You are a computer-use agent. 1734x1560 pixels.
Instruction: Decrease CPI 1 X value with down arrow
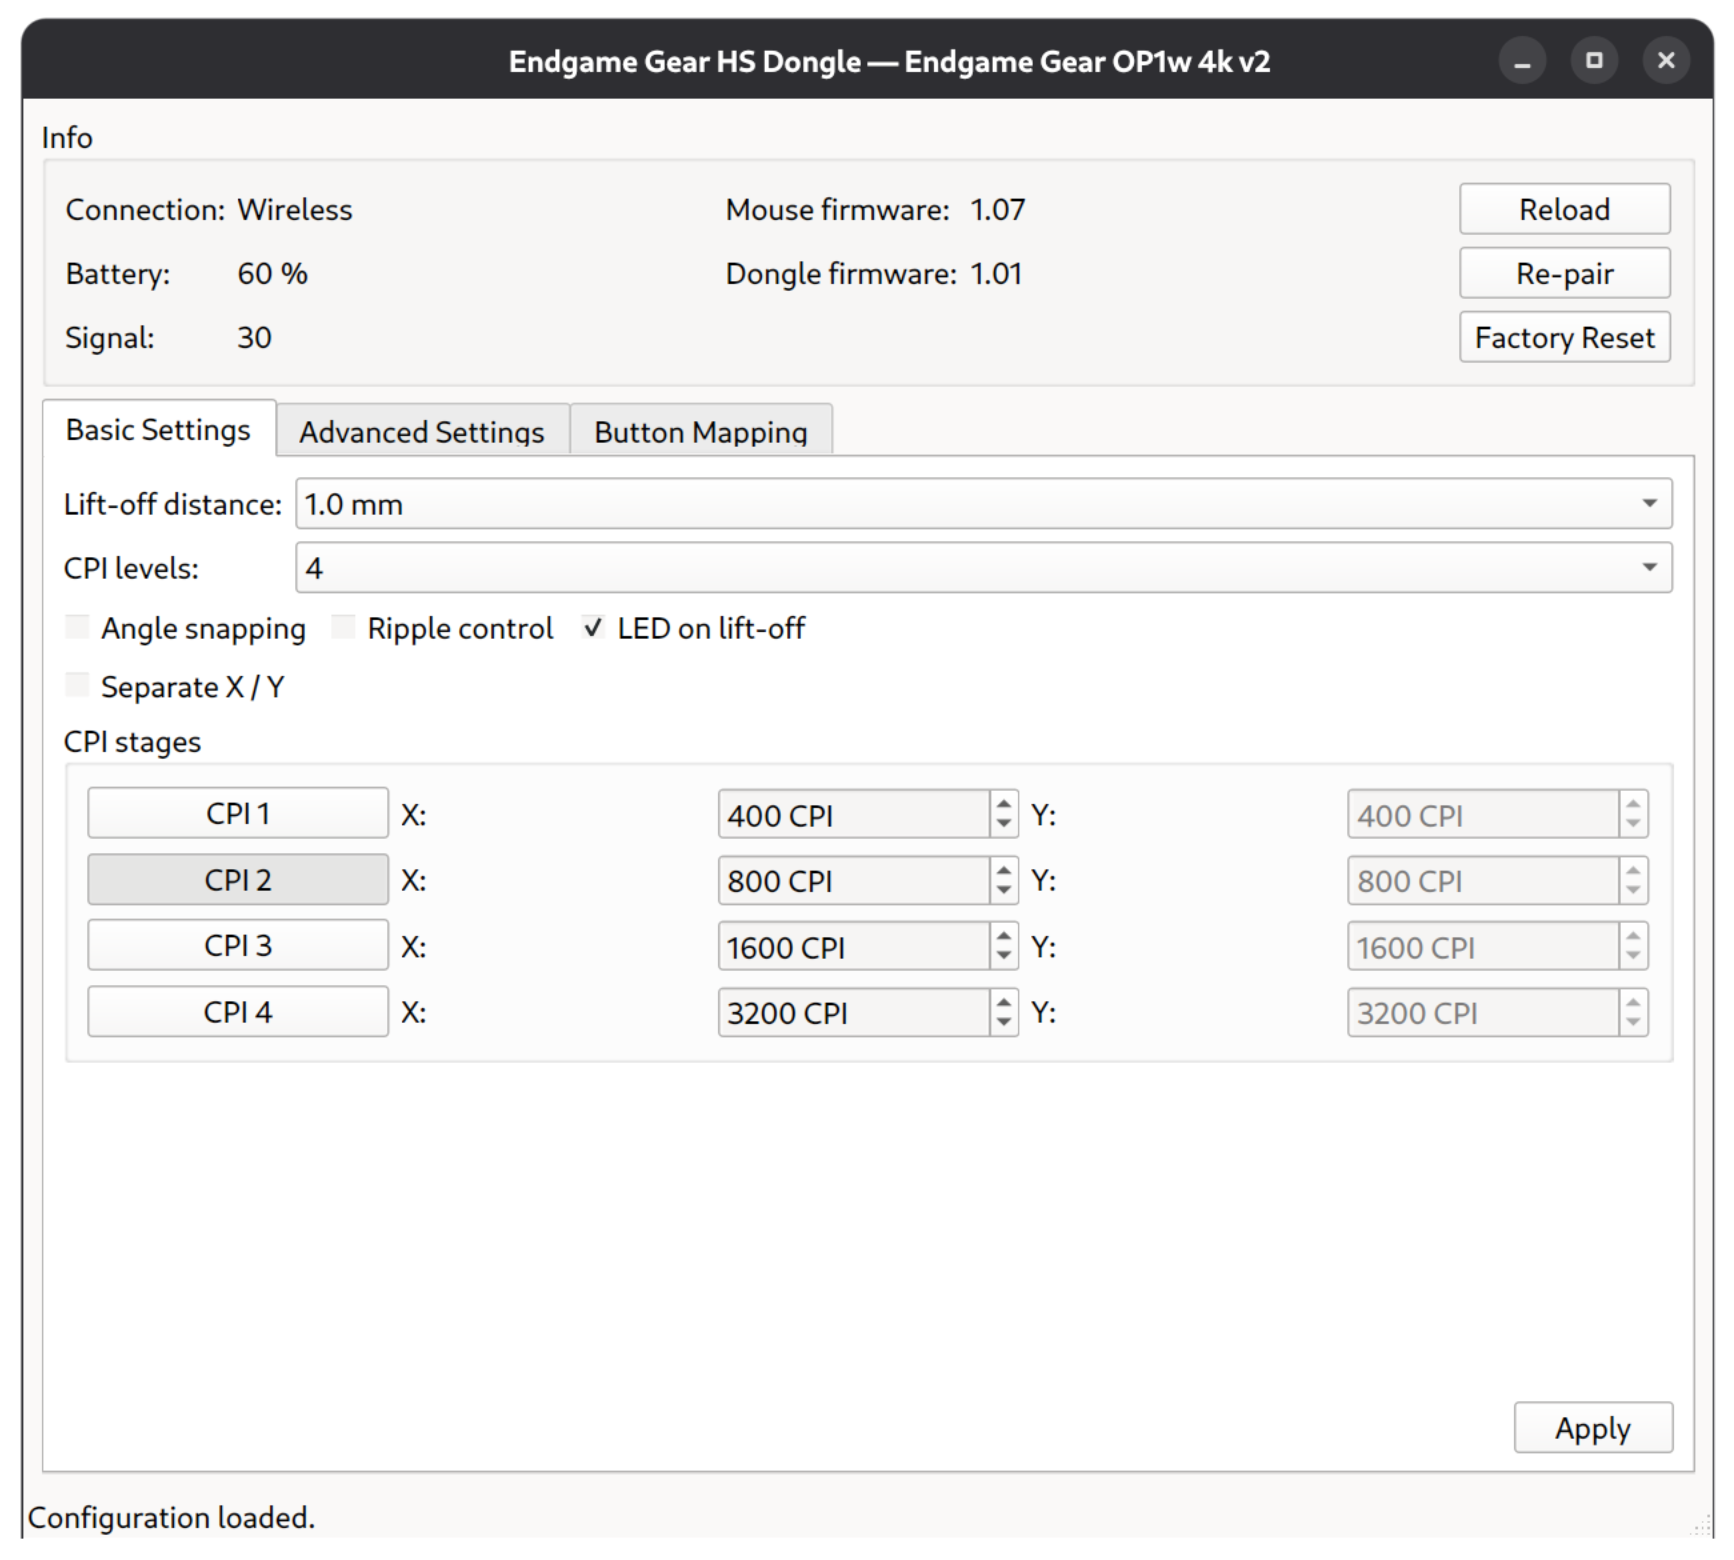(x=1004, y=825)
